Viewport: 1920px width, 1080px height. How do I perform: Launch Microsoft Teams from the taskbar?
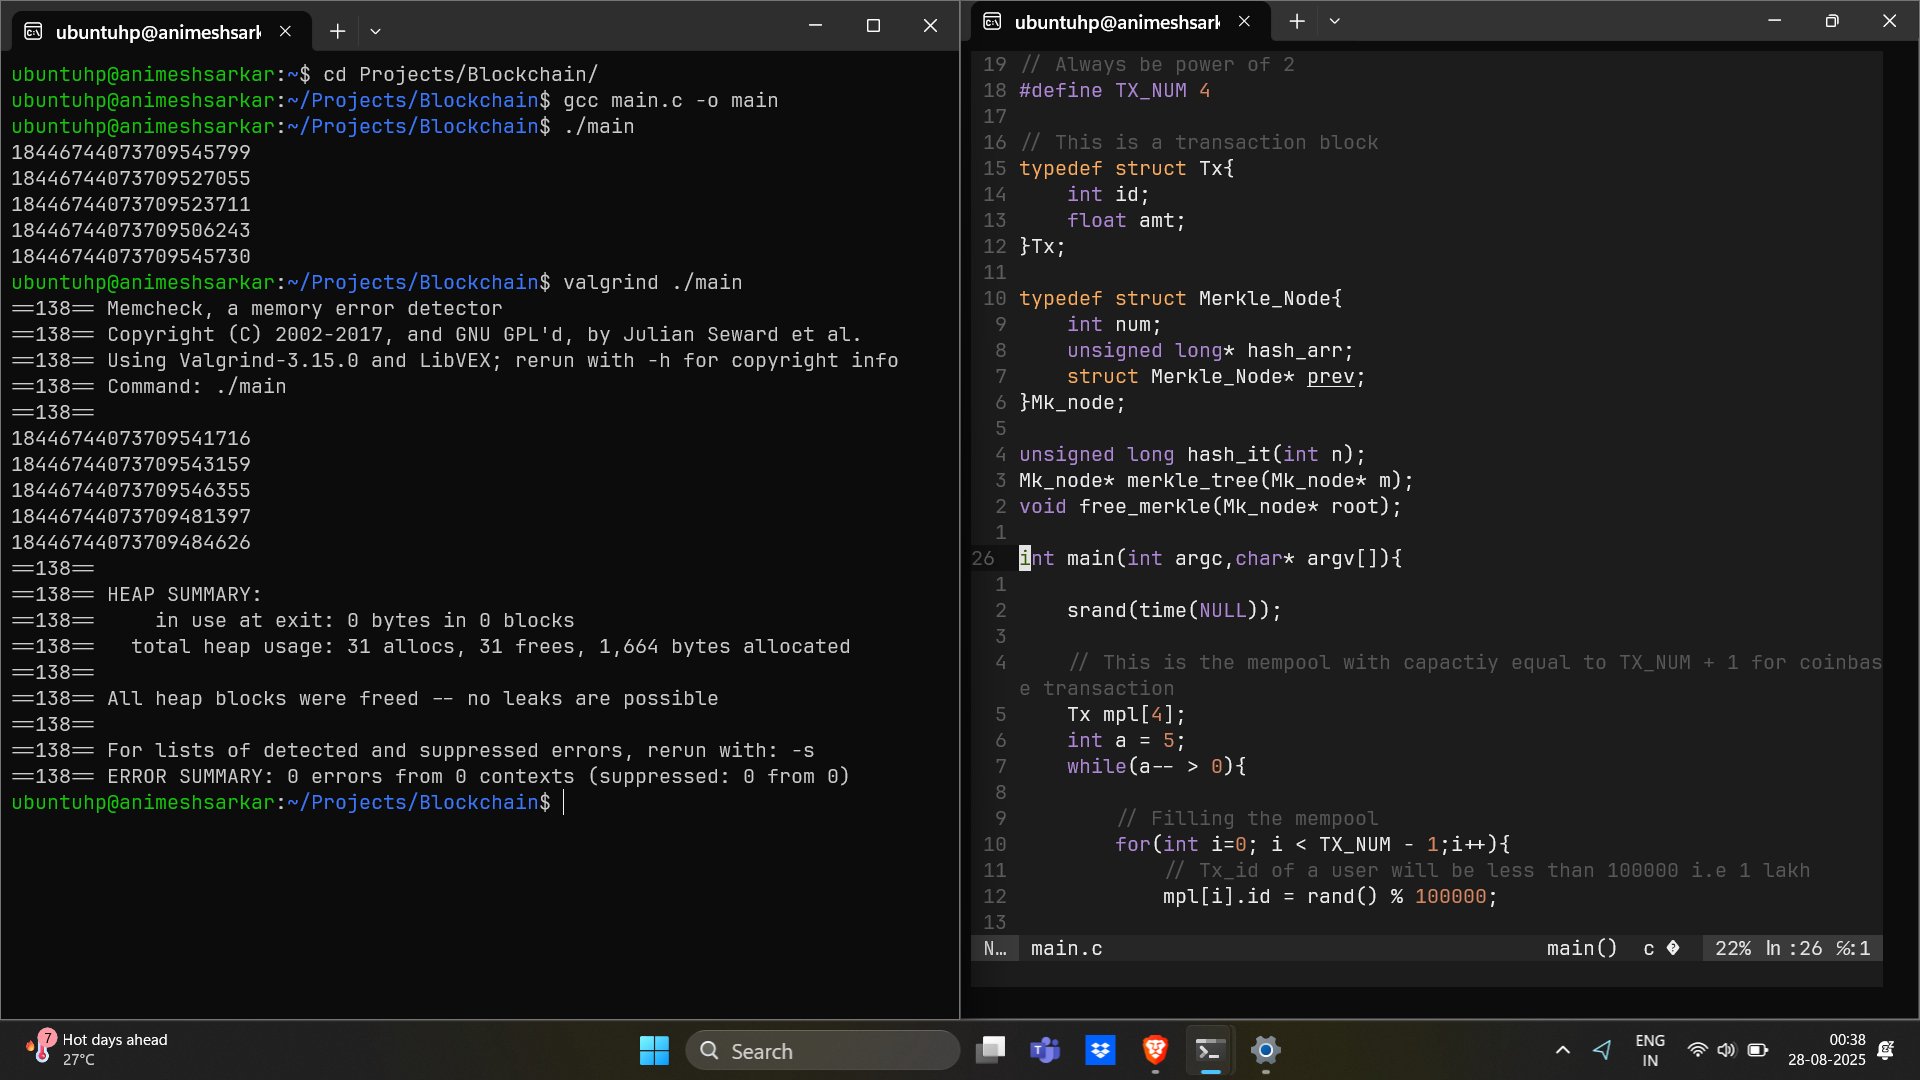pos(1045,1050)
